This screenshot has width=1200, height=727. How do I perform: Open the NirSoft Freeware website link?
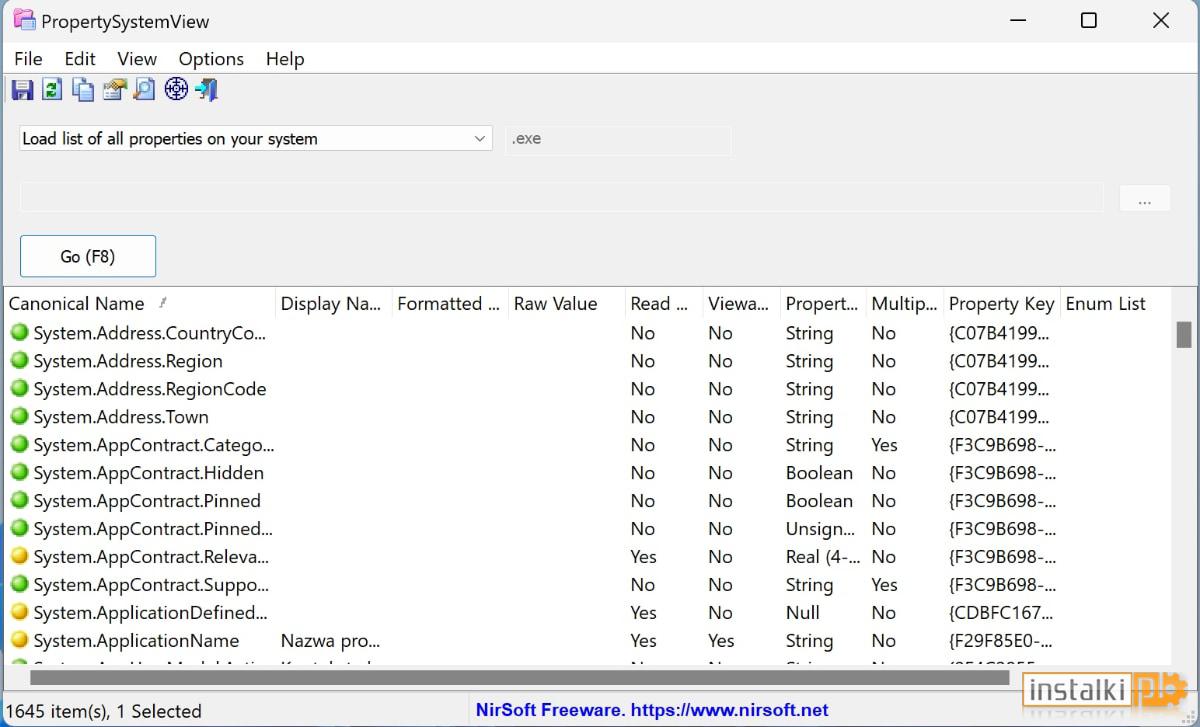(x=652, y=711)
